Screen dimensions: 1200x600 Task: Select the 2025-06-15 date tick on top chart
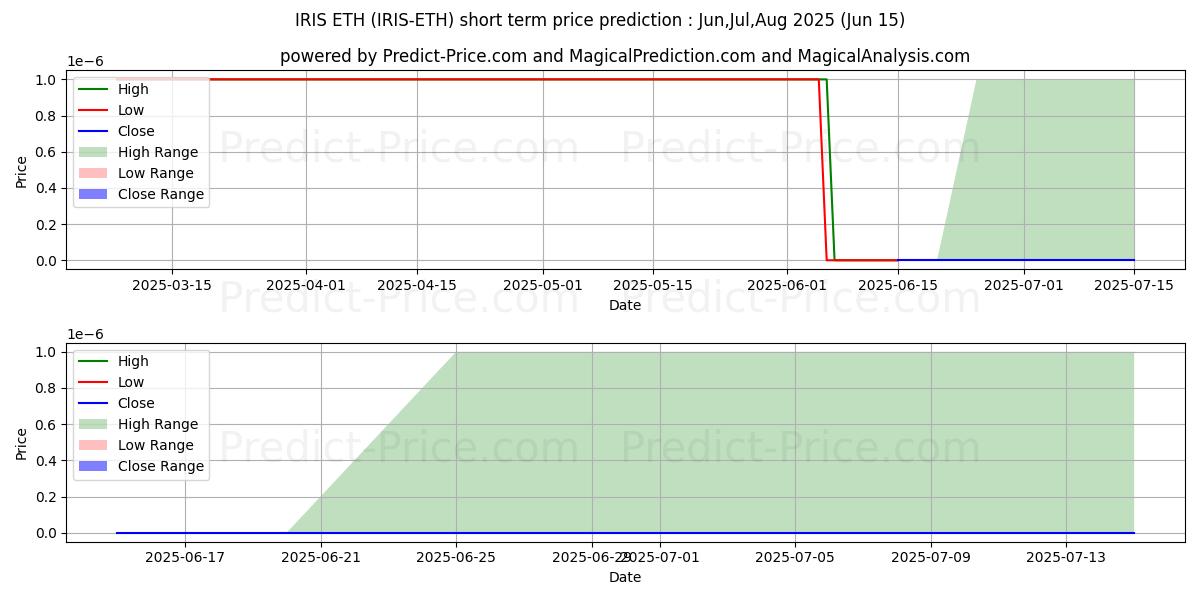pos(898,285)
